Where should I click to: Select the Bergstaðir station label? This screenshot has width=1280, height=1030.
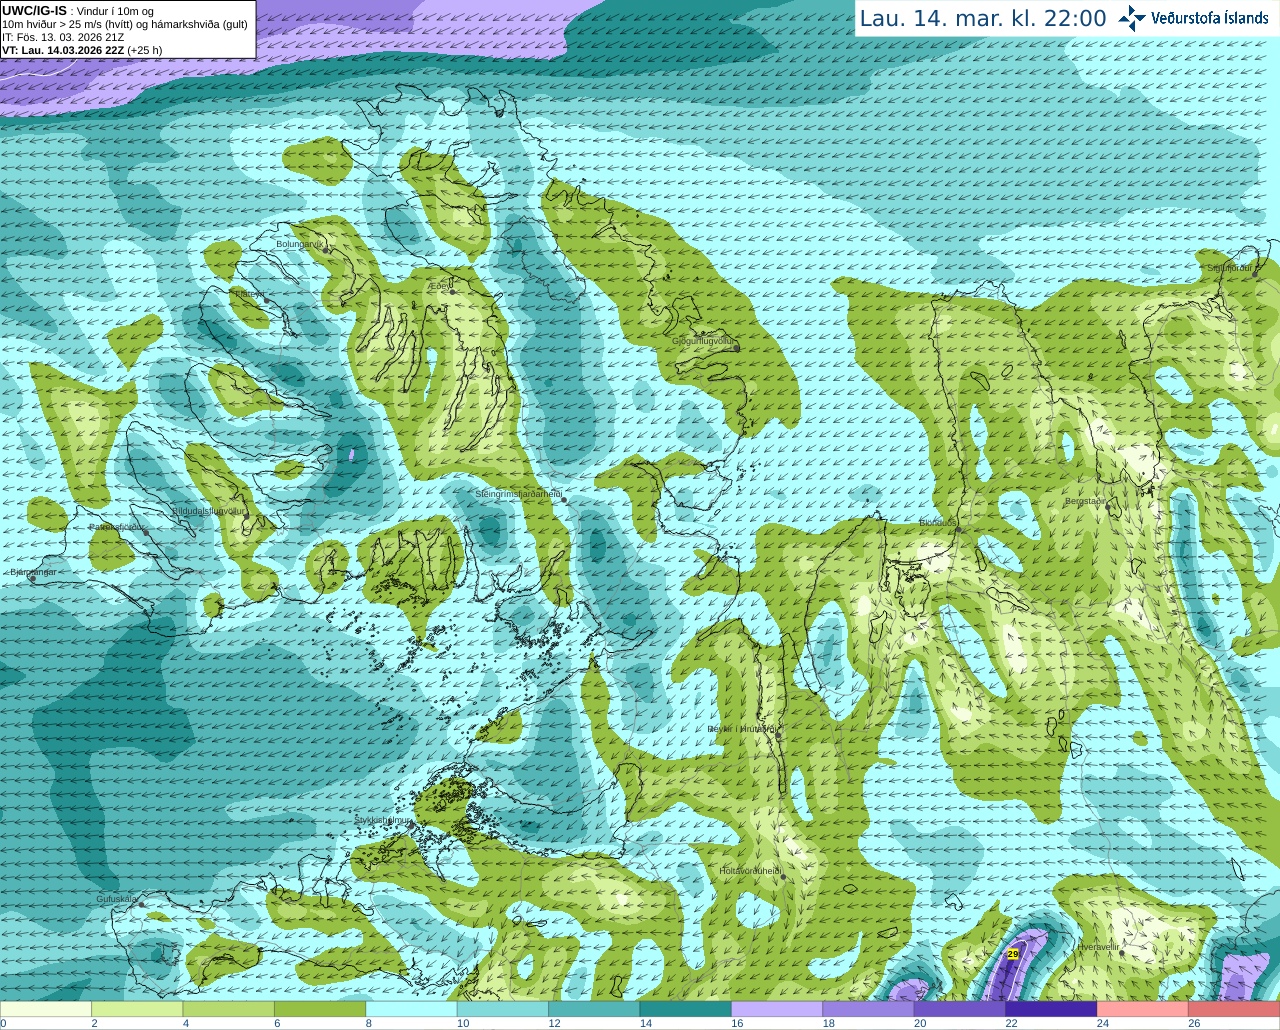tap(1085, 501)
